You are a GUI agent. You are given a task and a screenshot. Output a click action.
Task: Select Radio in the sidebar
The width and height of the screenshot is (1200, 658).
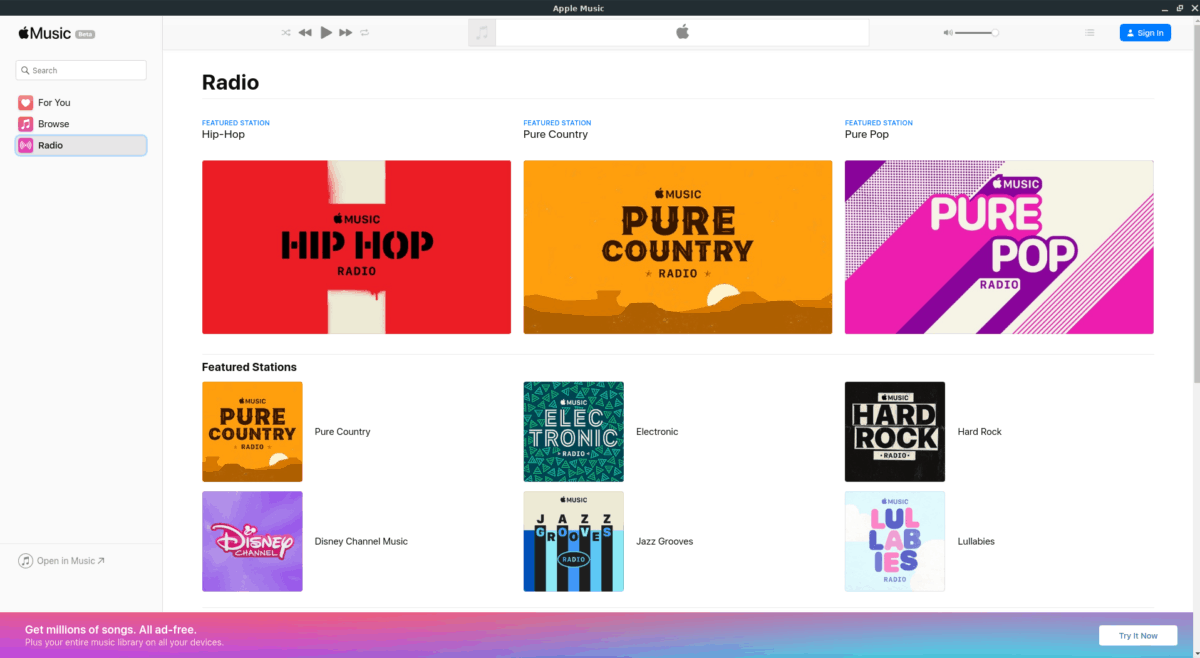[x=81, y=145]
